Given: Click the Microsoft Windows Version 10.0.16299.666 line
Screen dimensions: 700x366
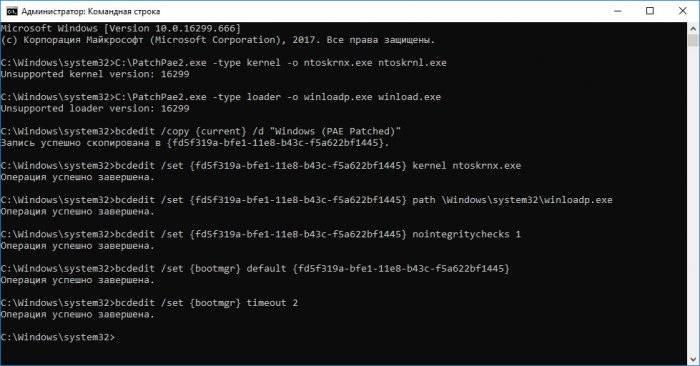Looking at the screenshot, I should point(121,28).
